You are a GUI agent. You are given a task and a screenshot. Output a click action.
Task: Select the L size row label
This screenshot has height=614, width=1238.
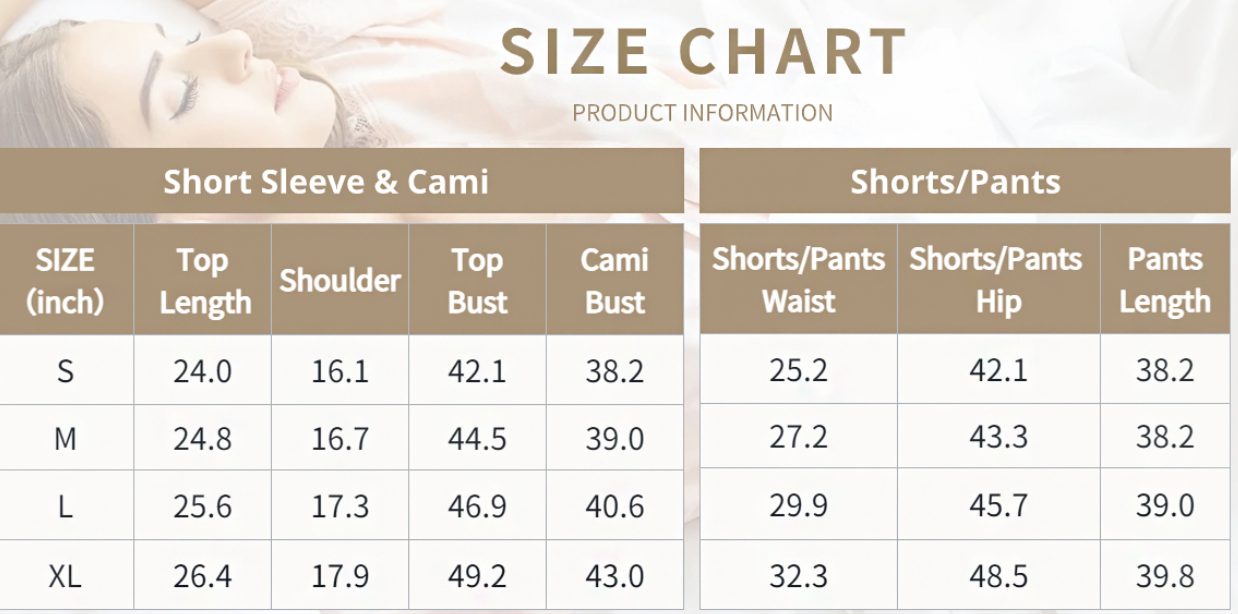pos(65,506)
